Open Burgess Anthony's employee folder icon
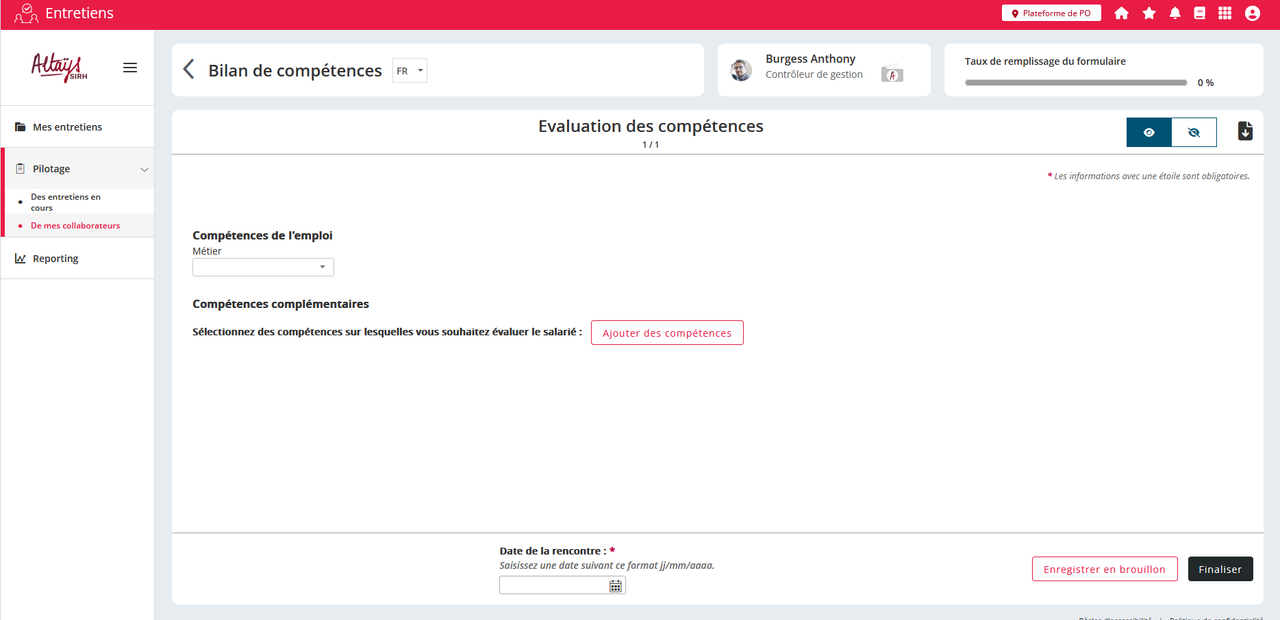 (891, 73)
